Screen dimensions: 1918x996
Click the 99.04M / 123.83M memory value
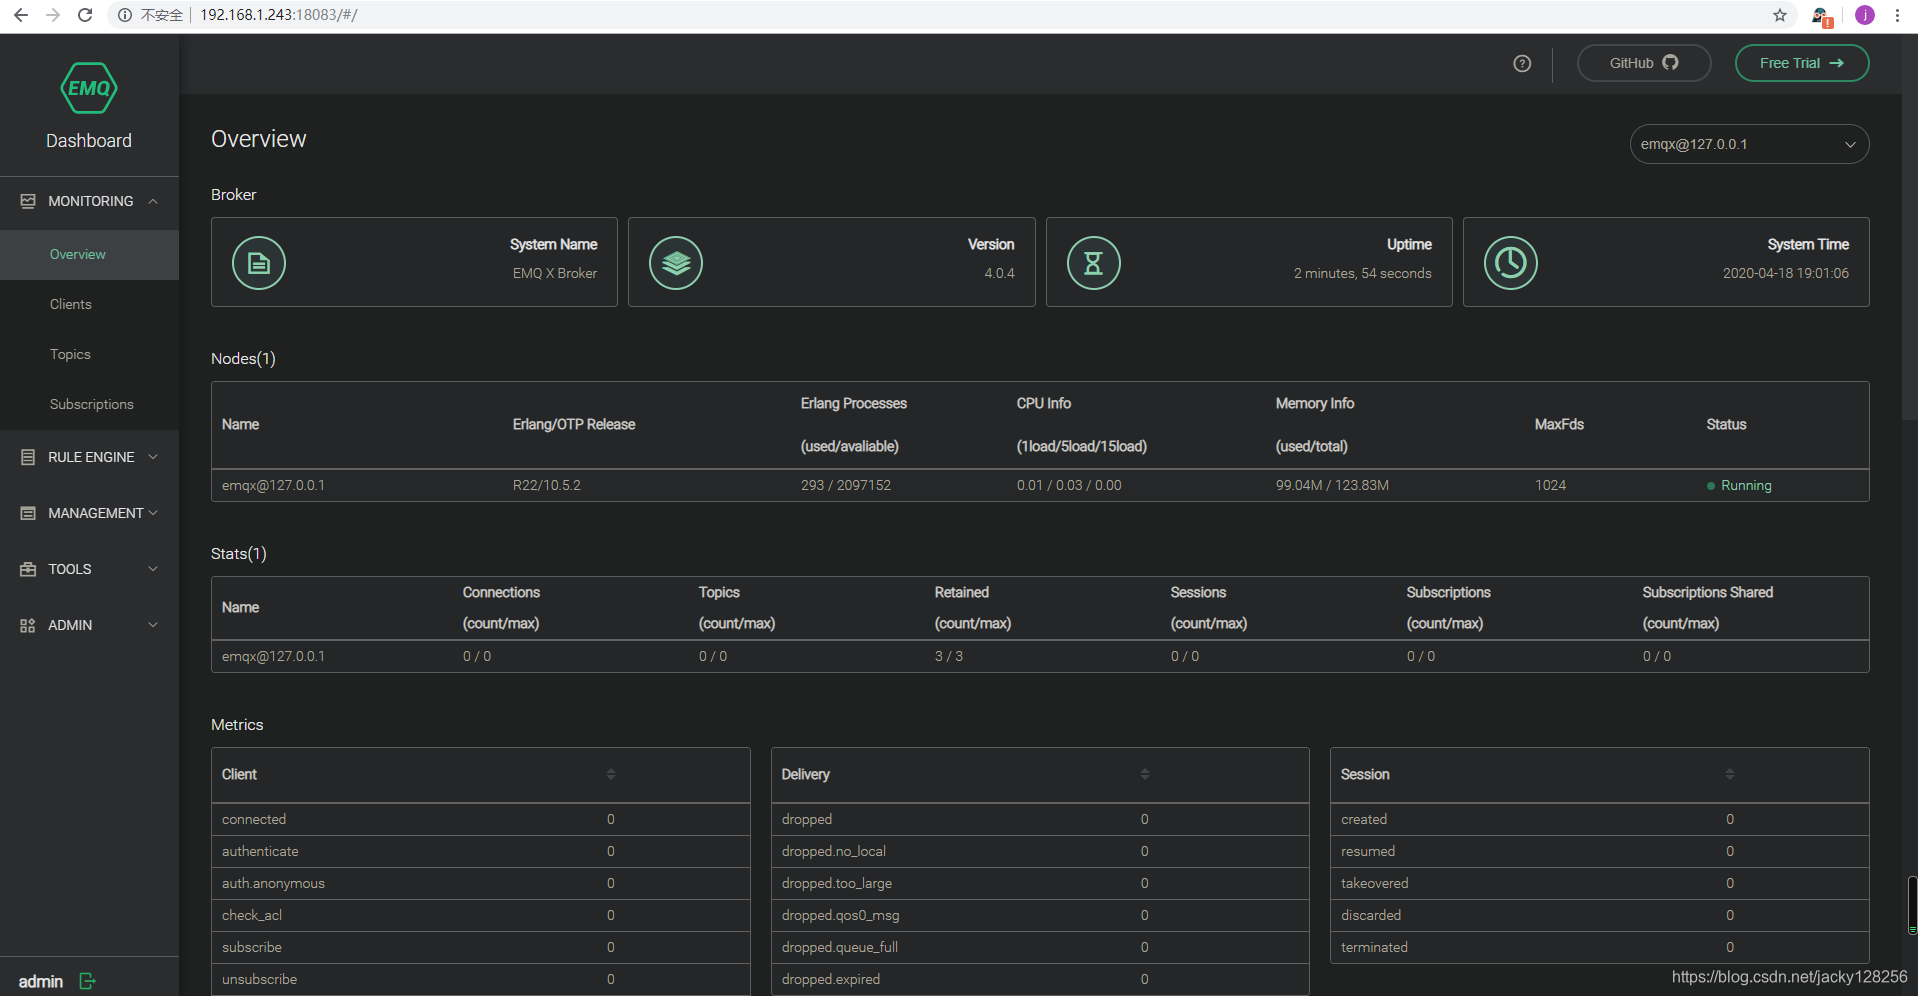pyautogui.click(x=1332, y=485)
